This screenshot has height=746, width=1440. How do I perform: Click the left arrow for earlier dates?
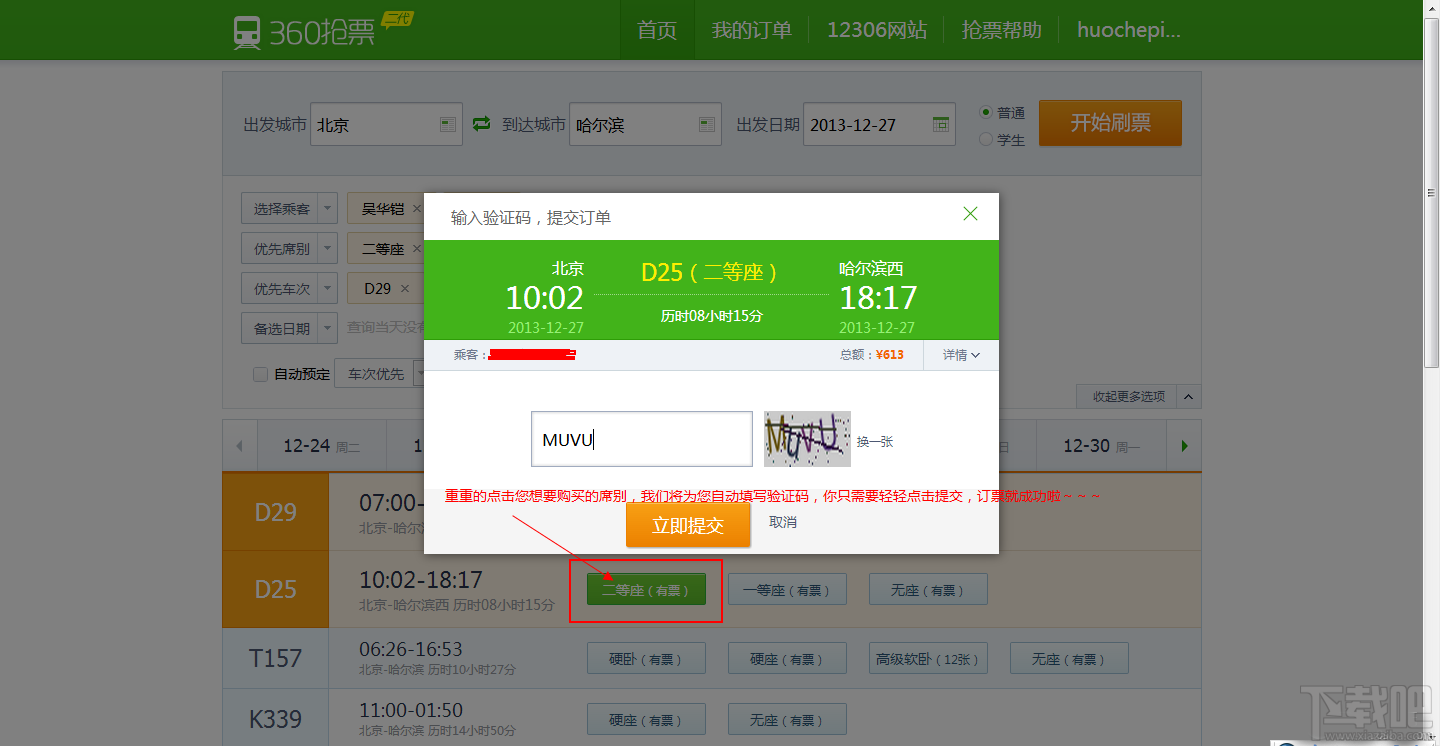tap(240, 445)
